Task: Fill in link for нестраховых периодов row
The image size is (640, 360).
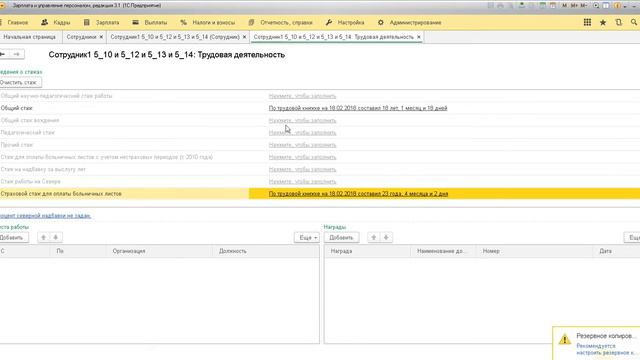Action: pyautogui.click(x=302, y=157)
